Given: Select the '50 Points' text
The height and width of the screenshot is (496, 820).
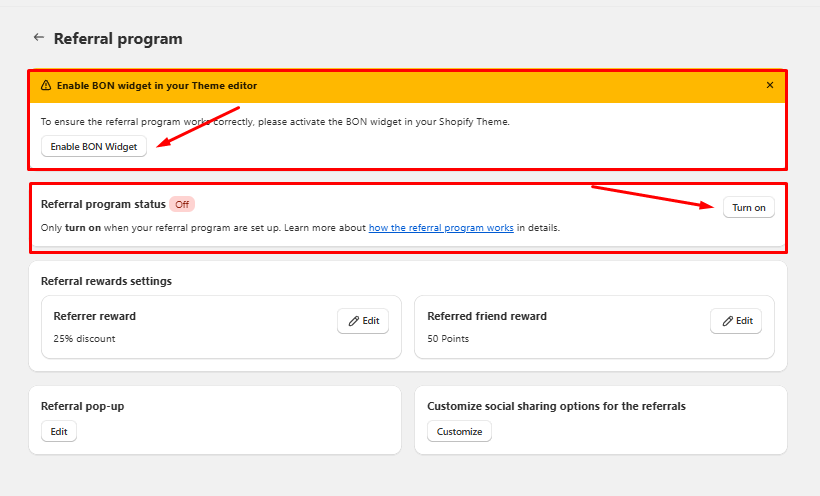Looking at the screenshot, I should click(x=448, y=339).
